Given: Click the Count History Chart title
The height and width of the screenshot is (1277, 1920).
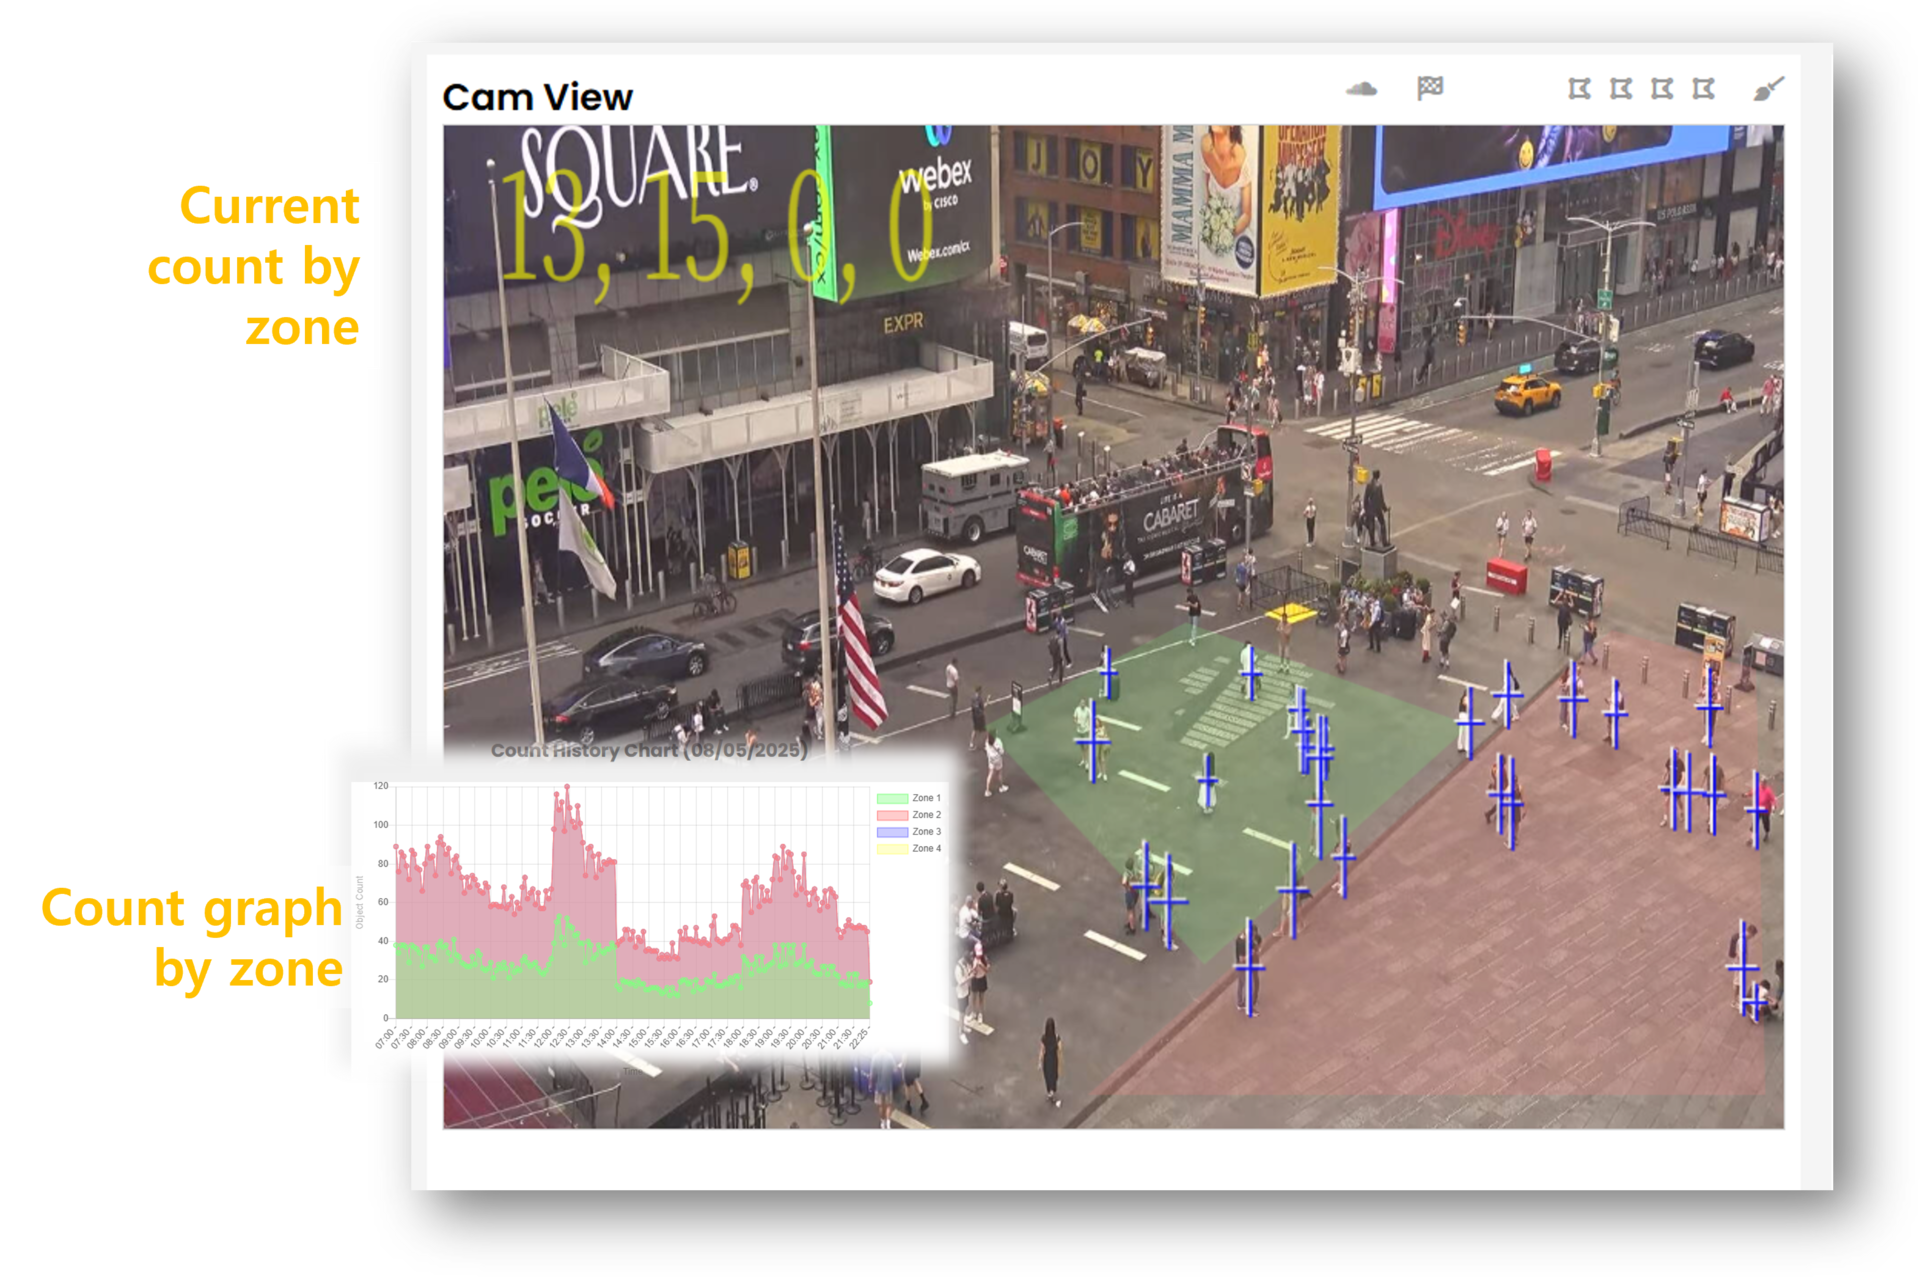Looking at the screenshot, I should coord(648,750).
